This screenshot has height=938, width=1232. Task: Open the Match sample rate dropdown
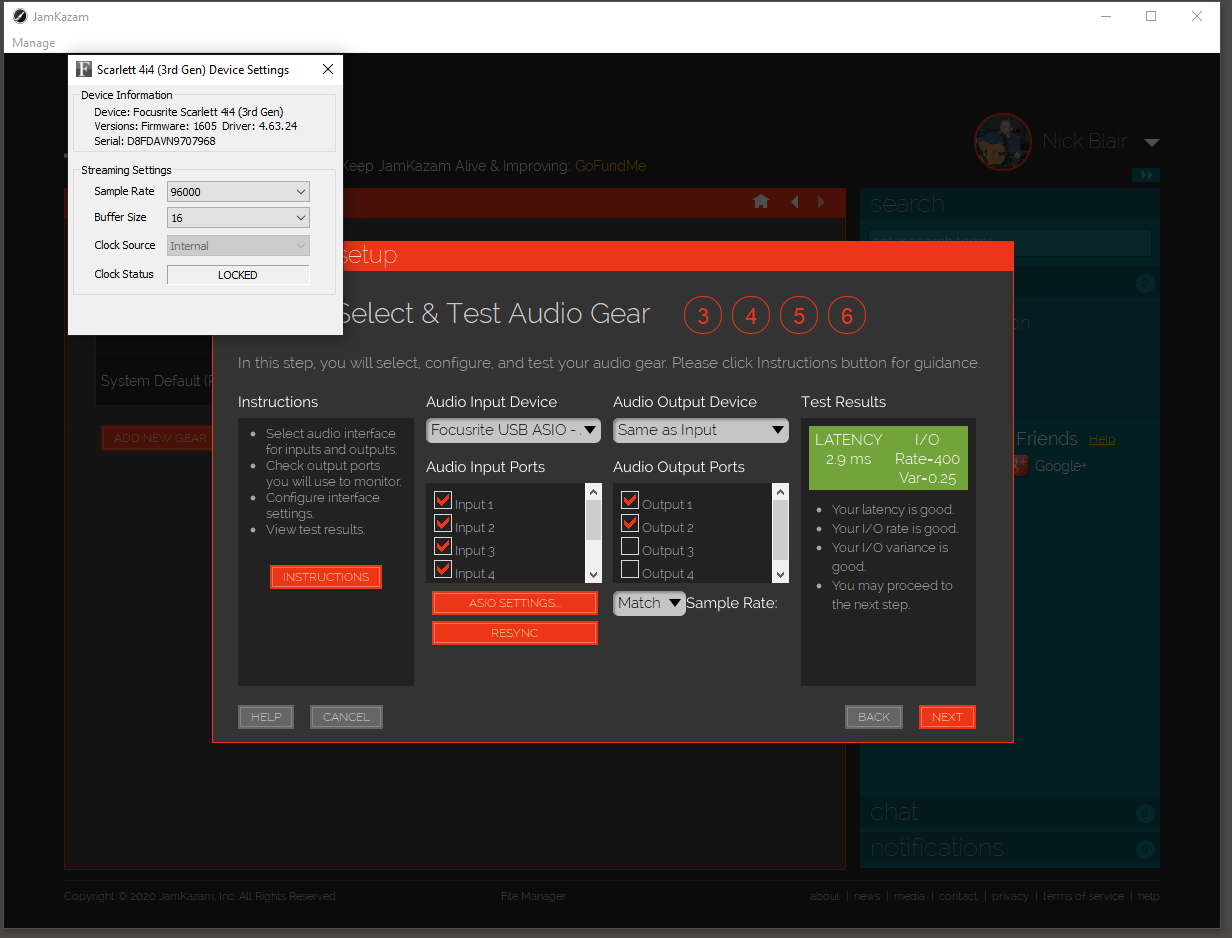649,603
